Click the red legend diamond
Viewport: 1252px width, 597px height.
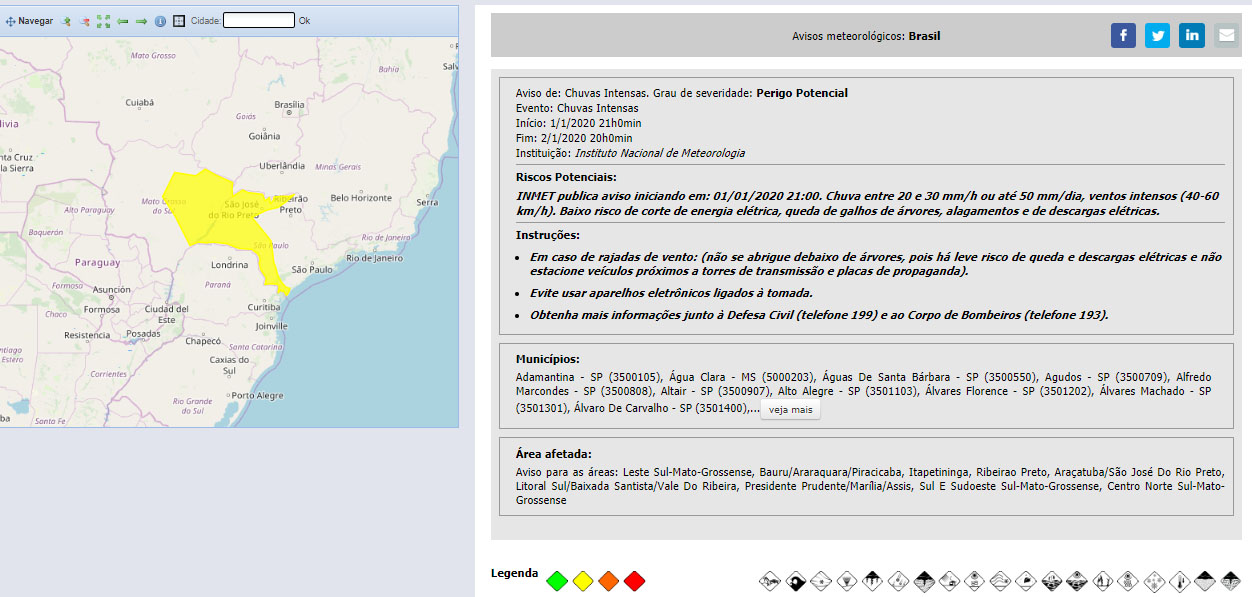[634, 581]
